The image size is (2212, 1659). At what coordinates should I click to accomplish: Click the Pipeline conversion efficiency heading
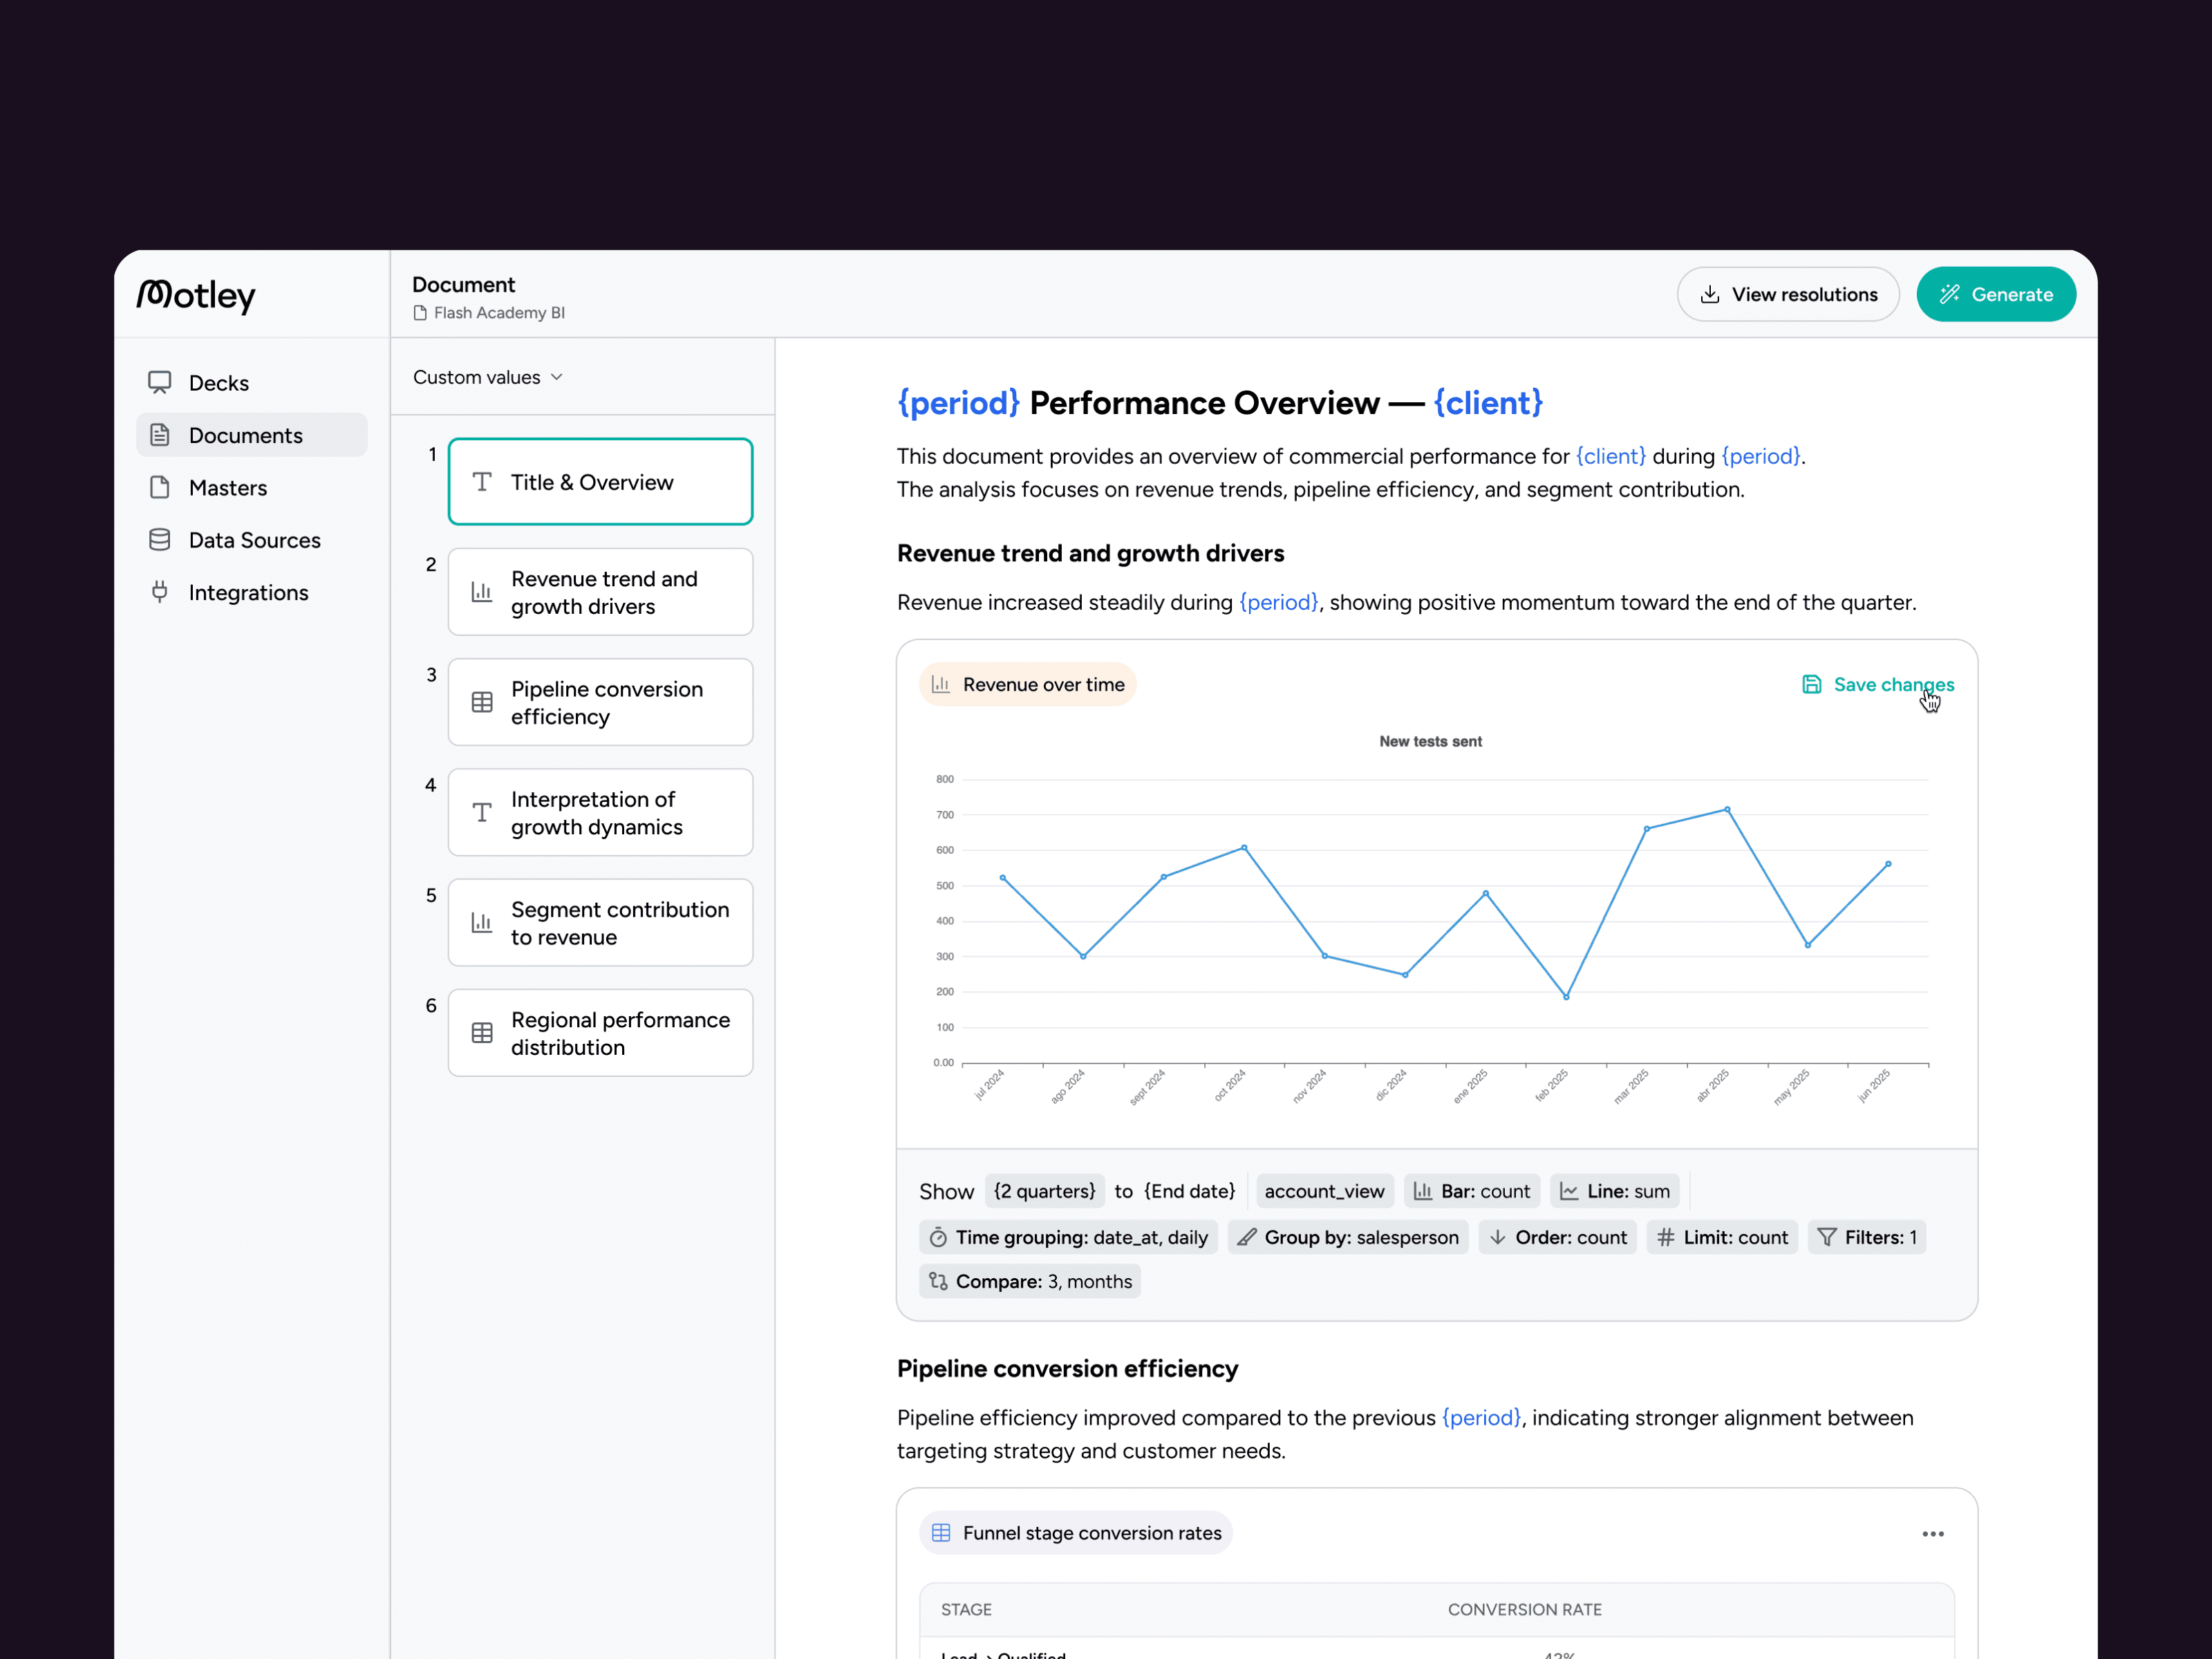[1067, 1369]
